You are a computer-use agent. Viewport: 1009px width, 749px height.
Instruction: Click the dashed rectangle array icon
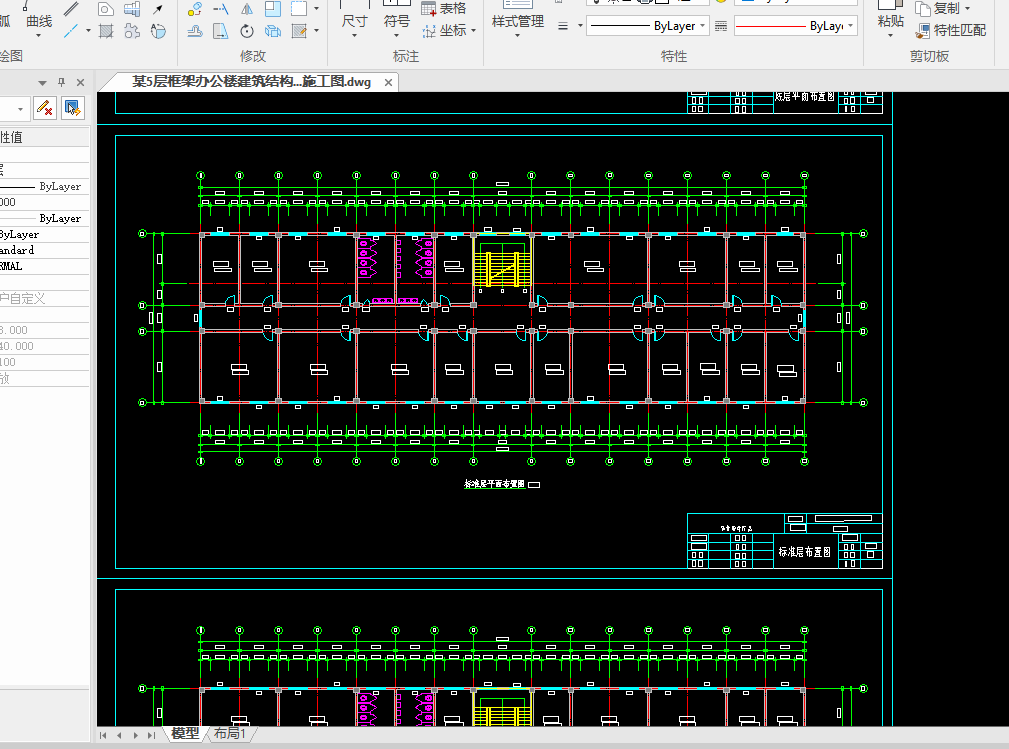(299, 9)
